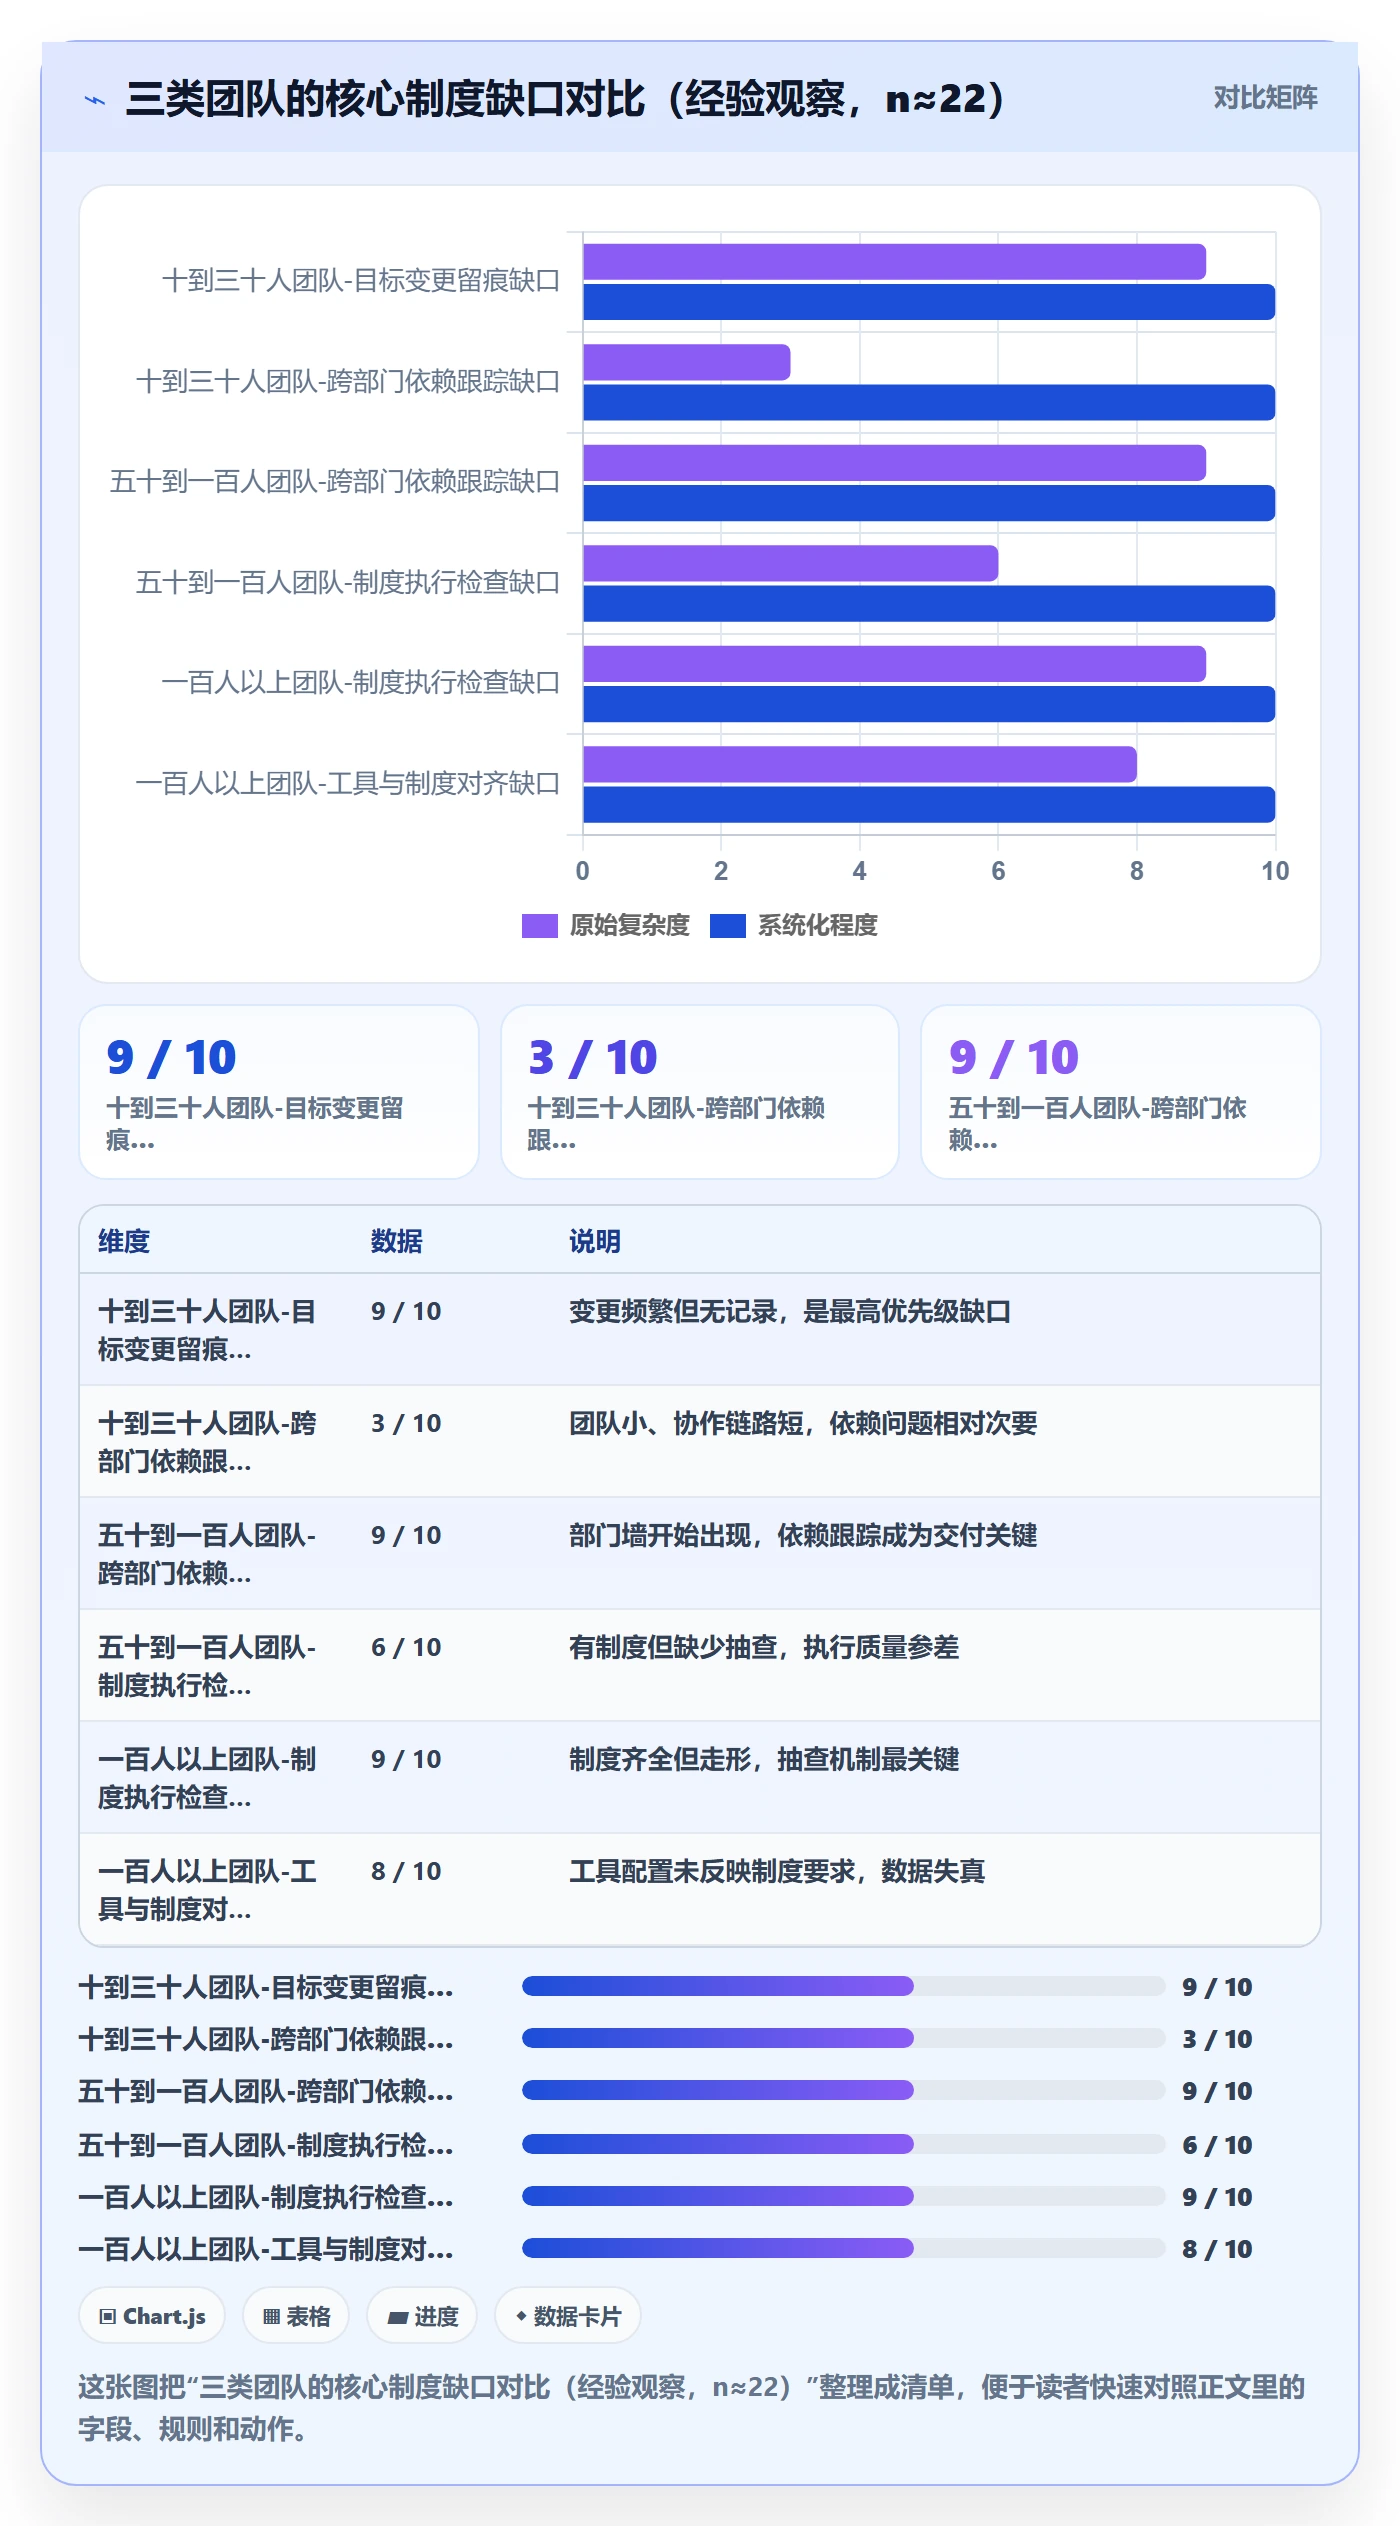
Task: Click the 进度 tag chip
Action: 422,2316
